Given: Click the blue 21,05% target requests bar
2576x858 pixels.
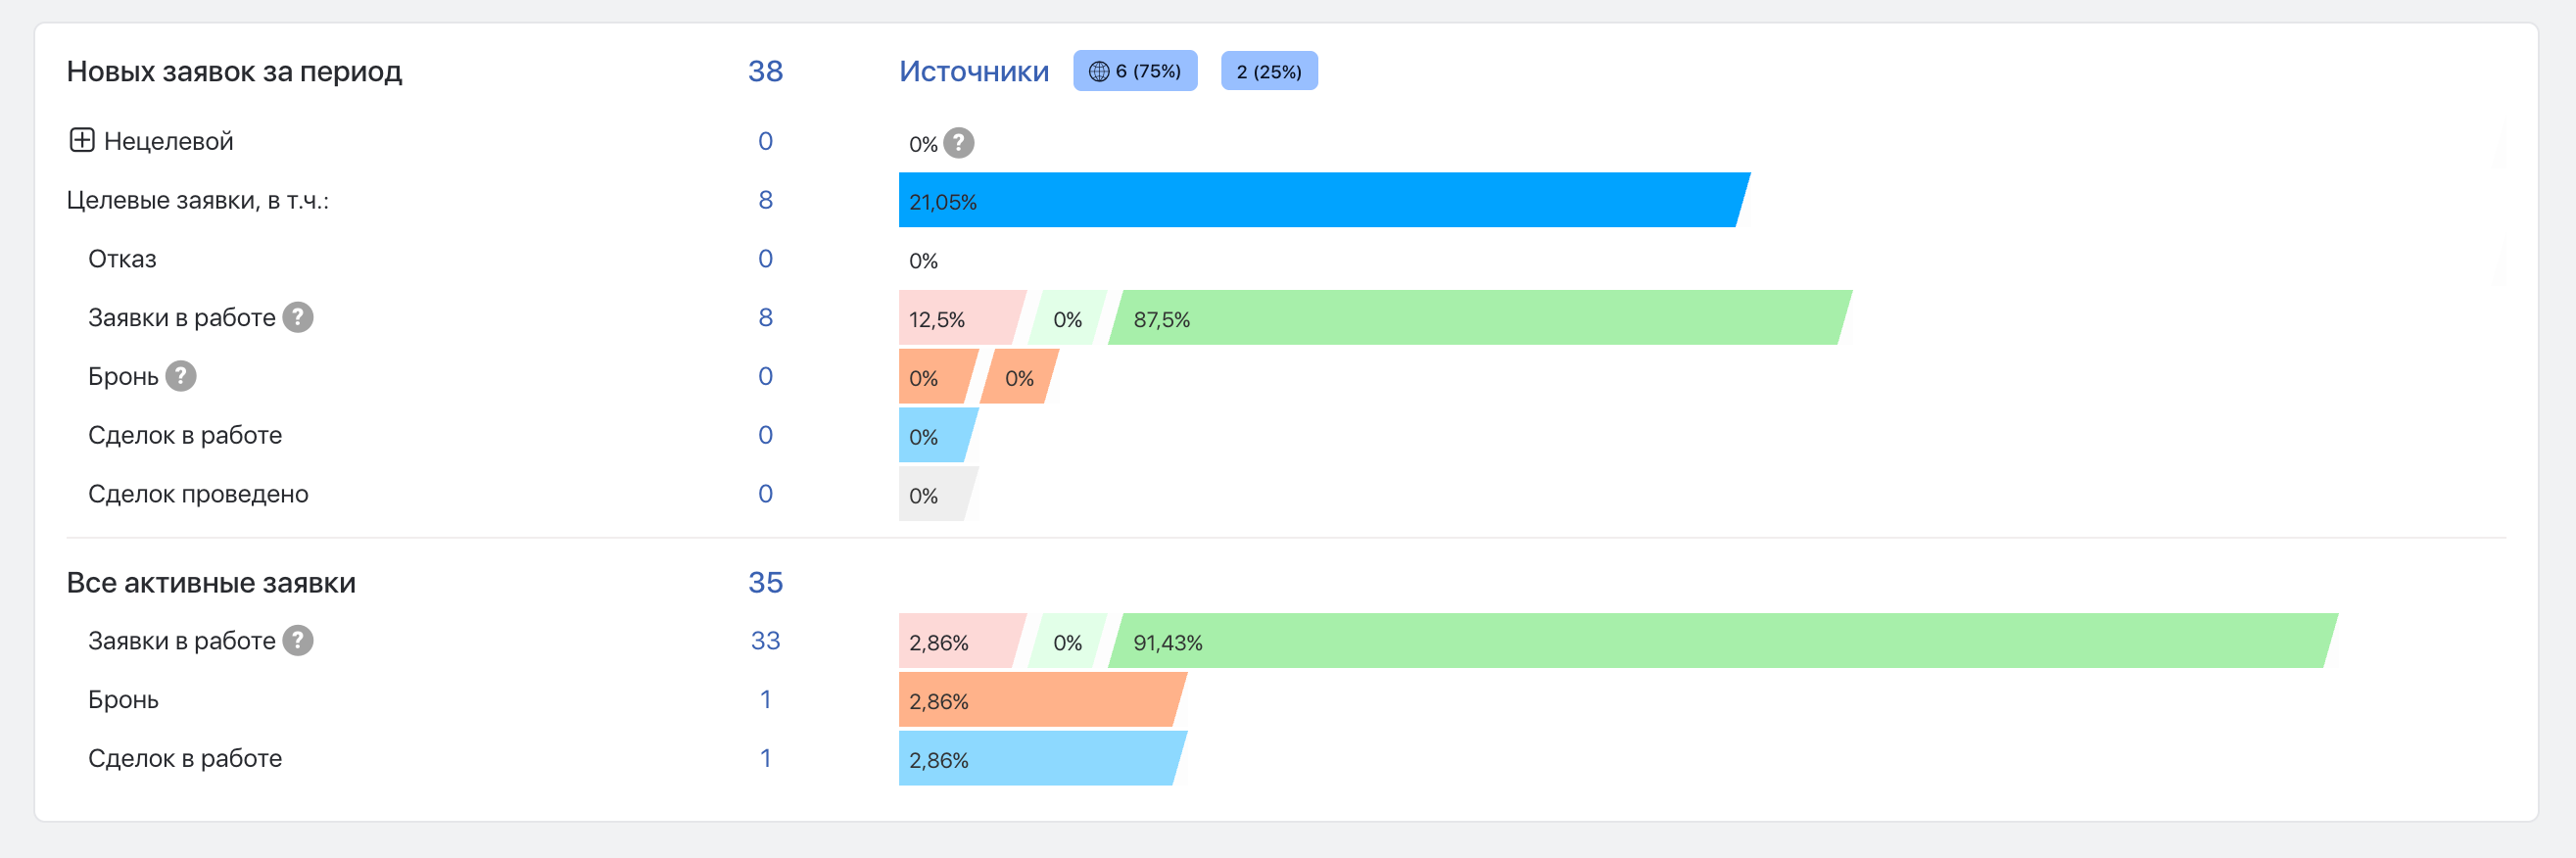Looking at the screenshot, I should tap(1320, 200).
